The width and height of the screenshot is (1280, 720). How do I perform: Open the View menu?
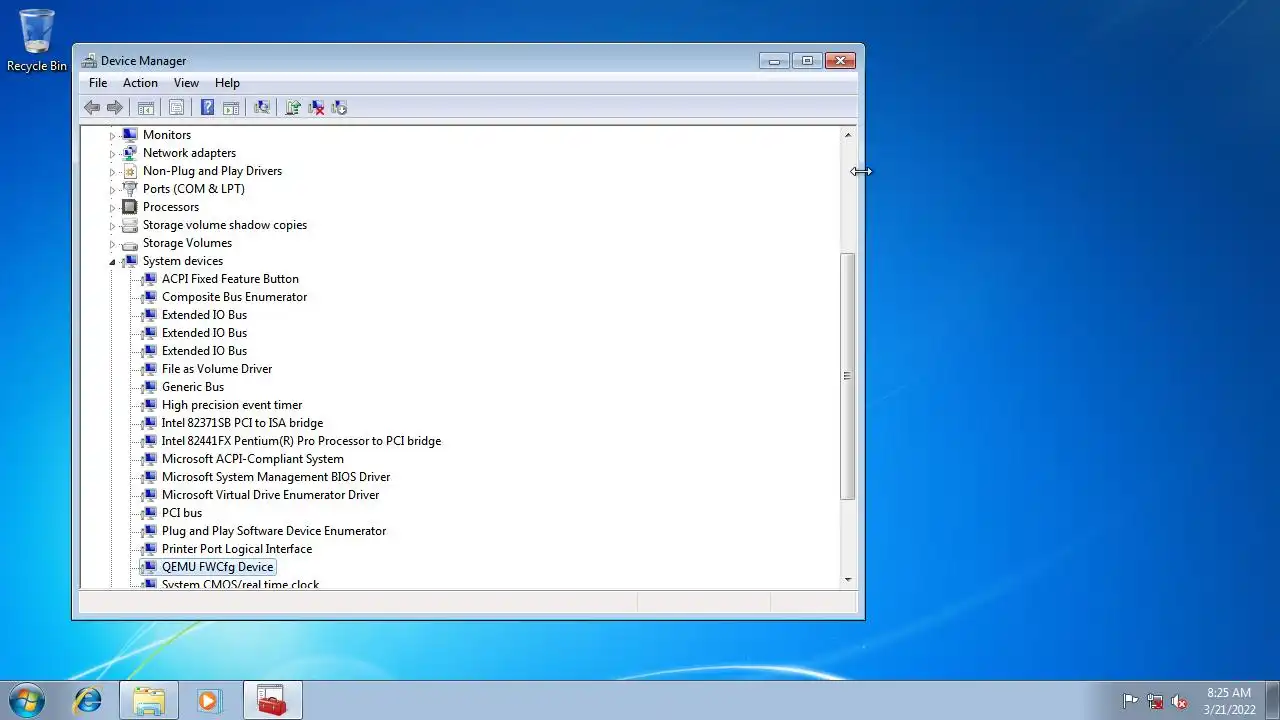(186, 83)
